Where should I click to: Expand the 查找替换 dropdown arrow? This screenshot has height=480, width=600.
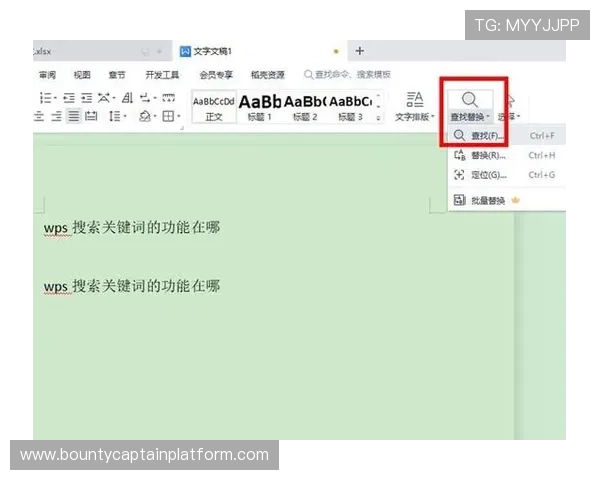click(488, 116)
